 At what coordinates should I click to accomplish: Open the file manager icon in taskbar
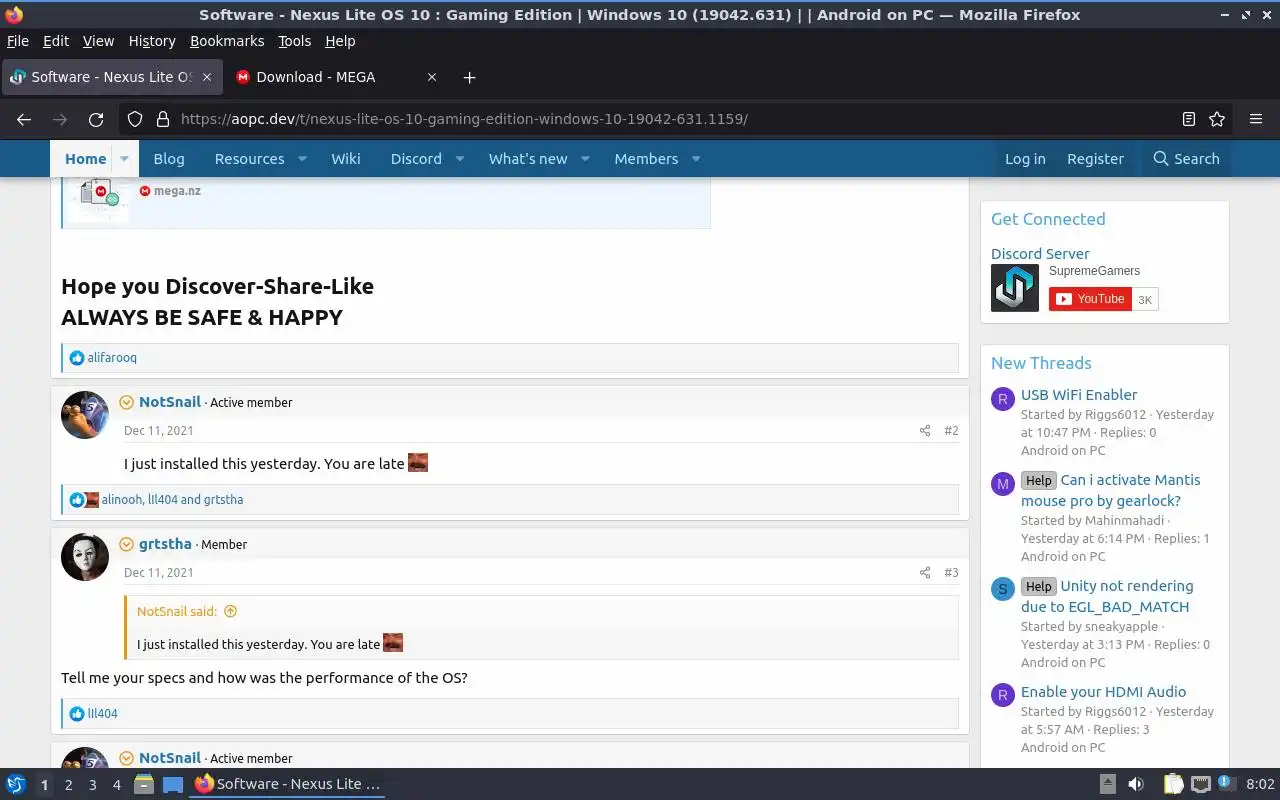tap(144, 784)
